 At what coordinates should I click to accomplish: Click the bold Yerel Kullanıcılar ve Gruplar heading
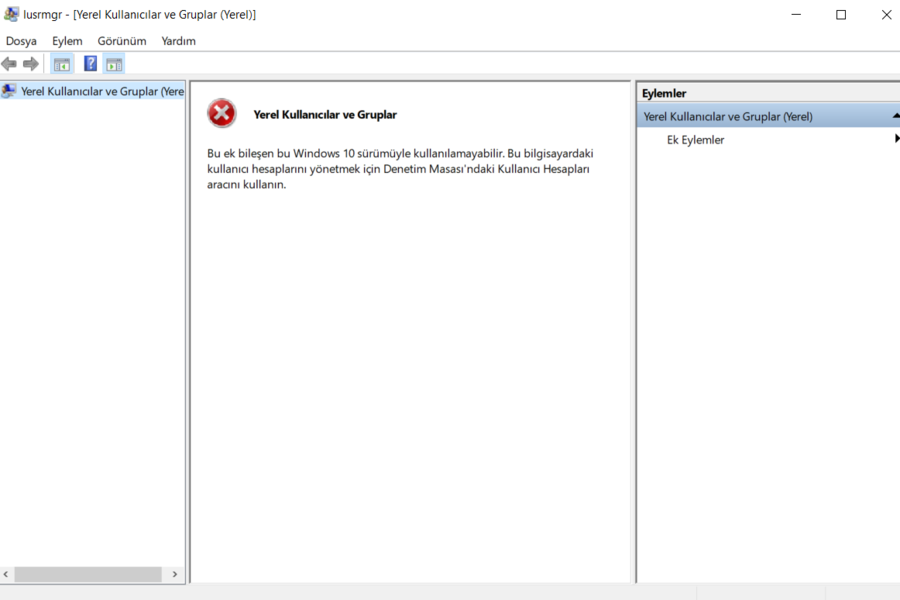click(x=325, y=115)
